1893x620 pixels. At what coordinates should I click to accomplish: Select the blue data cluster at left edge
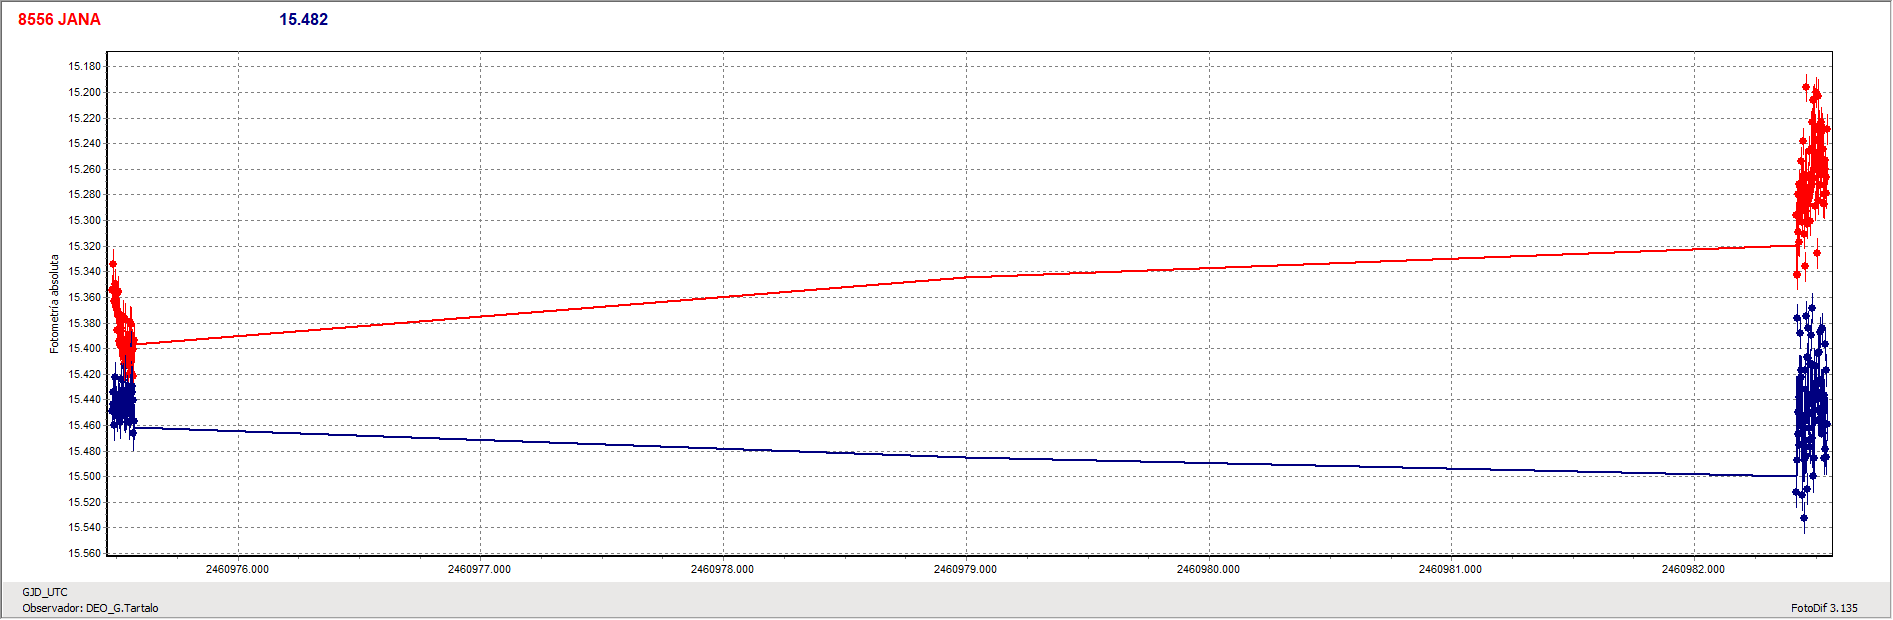(x=122, y=405)
